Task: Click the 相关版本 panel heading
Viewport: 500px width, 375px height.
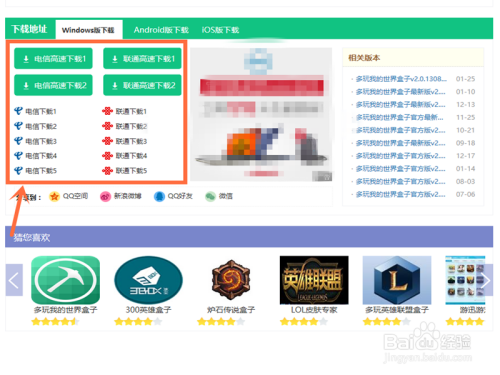Action: tap(364, 58)
